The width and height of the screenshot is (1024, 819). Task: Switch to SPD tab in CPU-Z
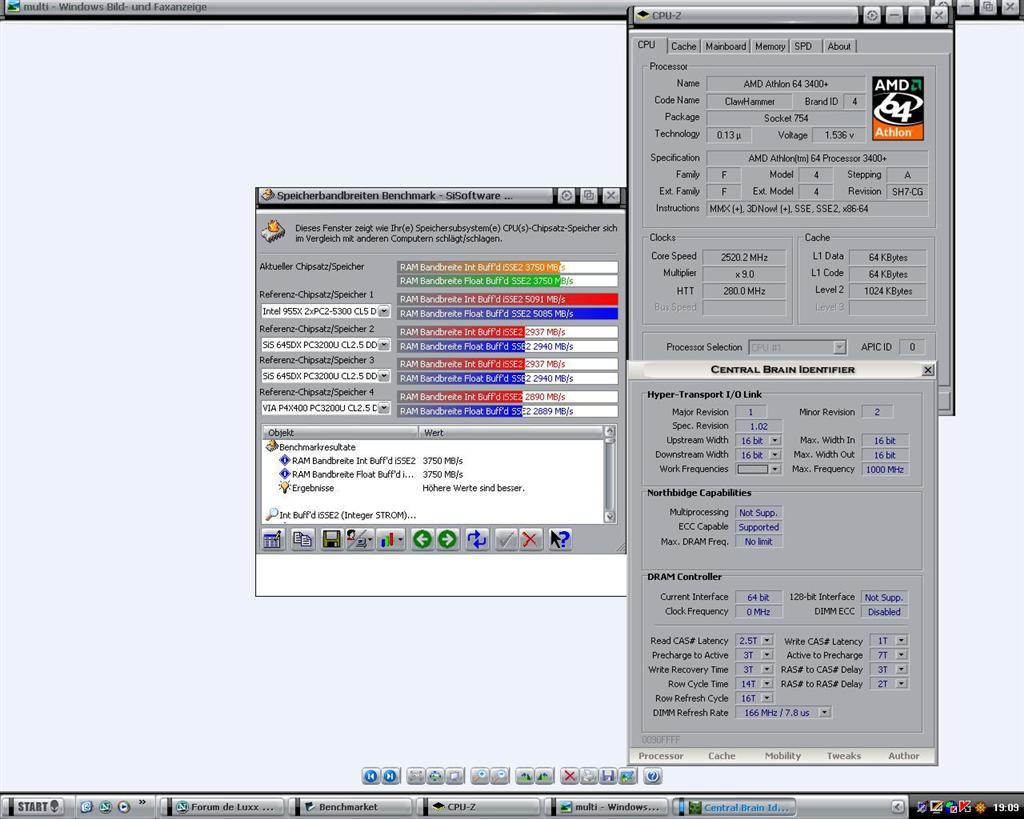pyautogui.click(x=803, y=46)
